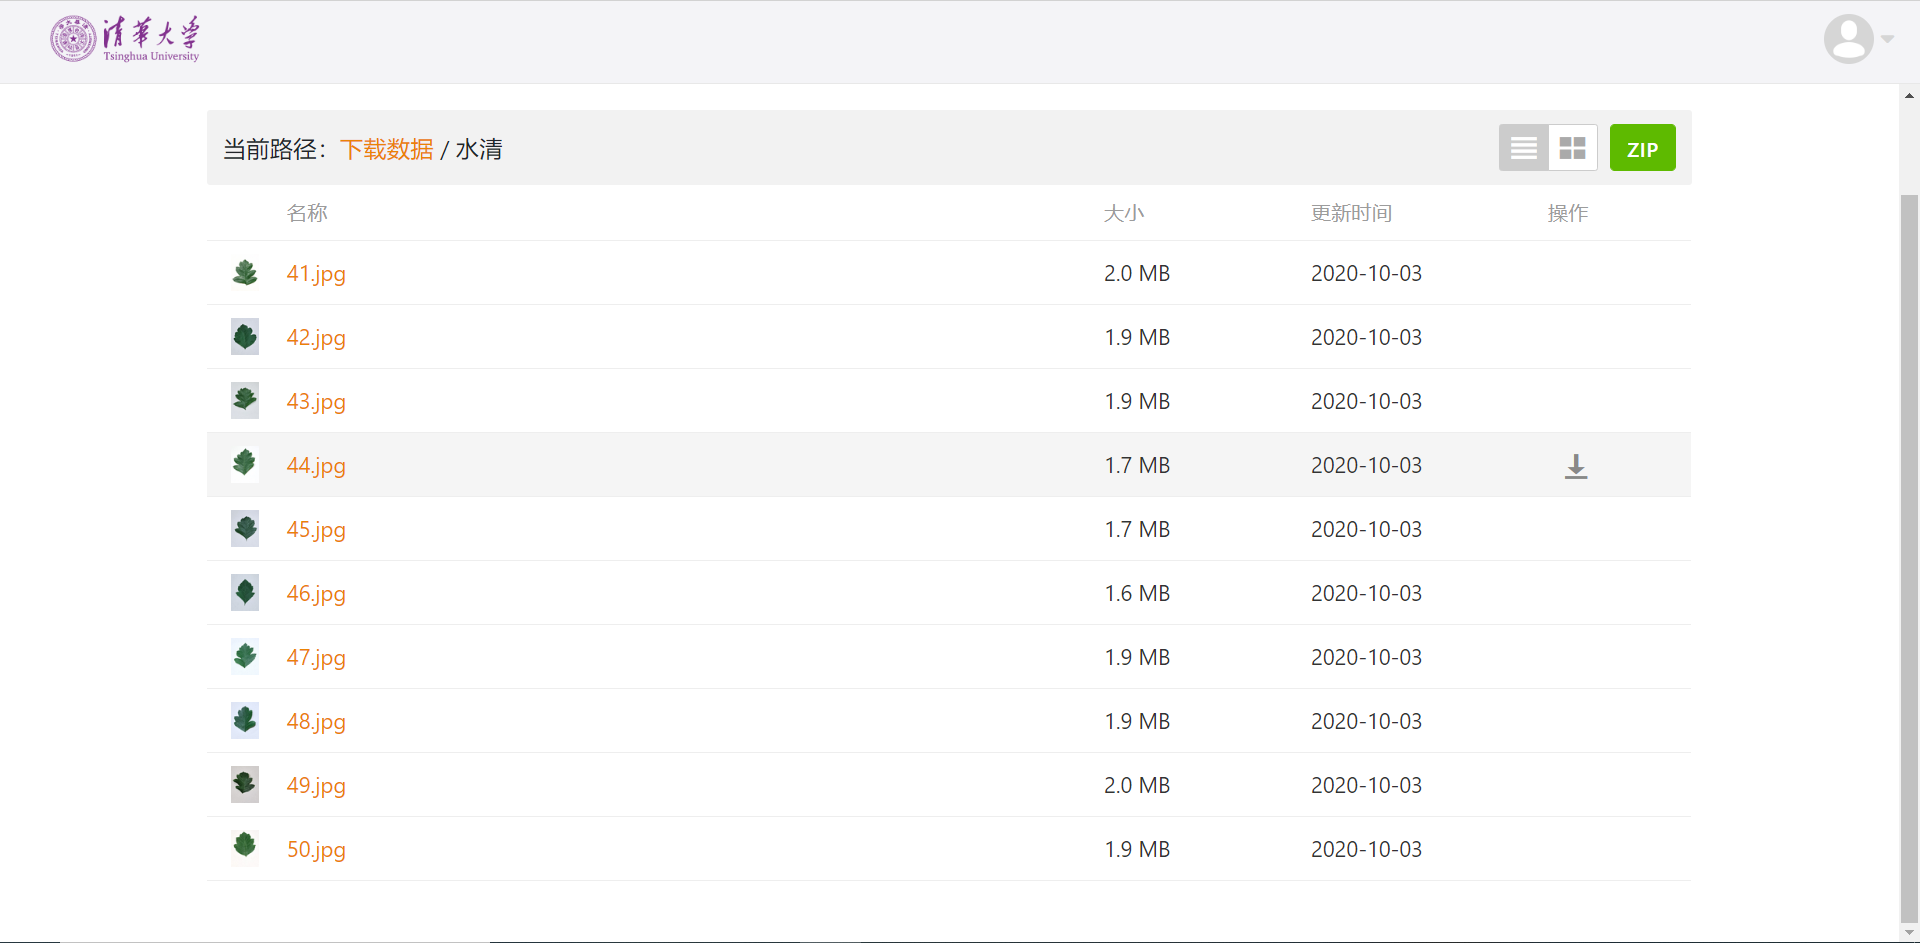The image size is (1920, 943).
Task: Go to Tsinghua University logo homepage
Action: tap(125, 39)
